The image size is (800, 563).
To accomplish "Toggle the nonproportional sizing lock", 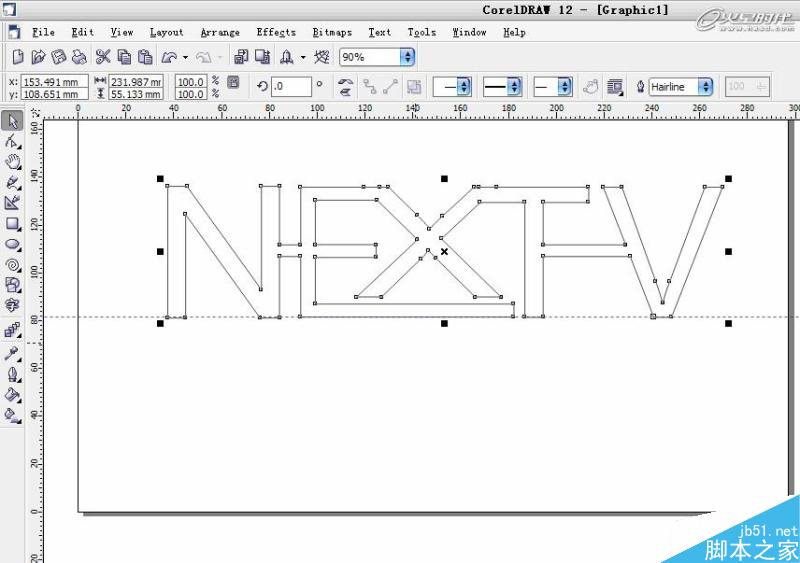I will tap(233, 82).
